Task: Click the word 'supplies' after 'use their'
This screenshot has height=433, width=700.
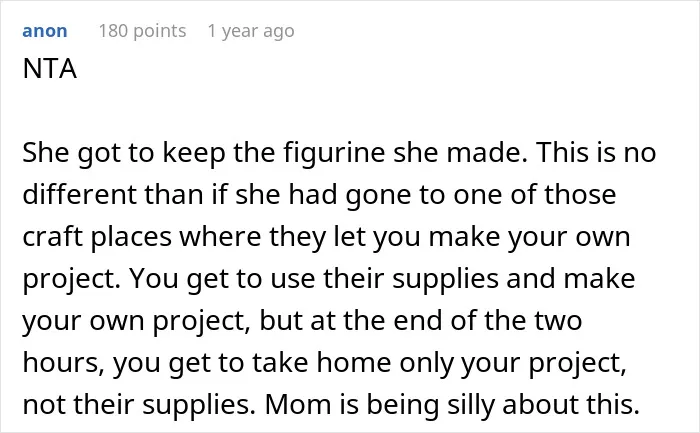Action: [x=446, y=279]
